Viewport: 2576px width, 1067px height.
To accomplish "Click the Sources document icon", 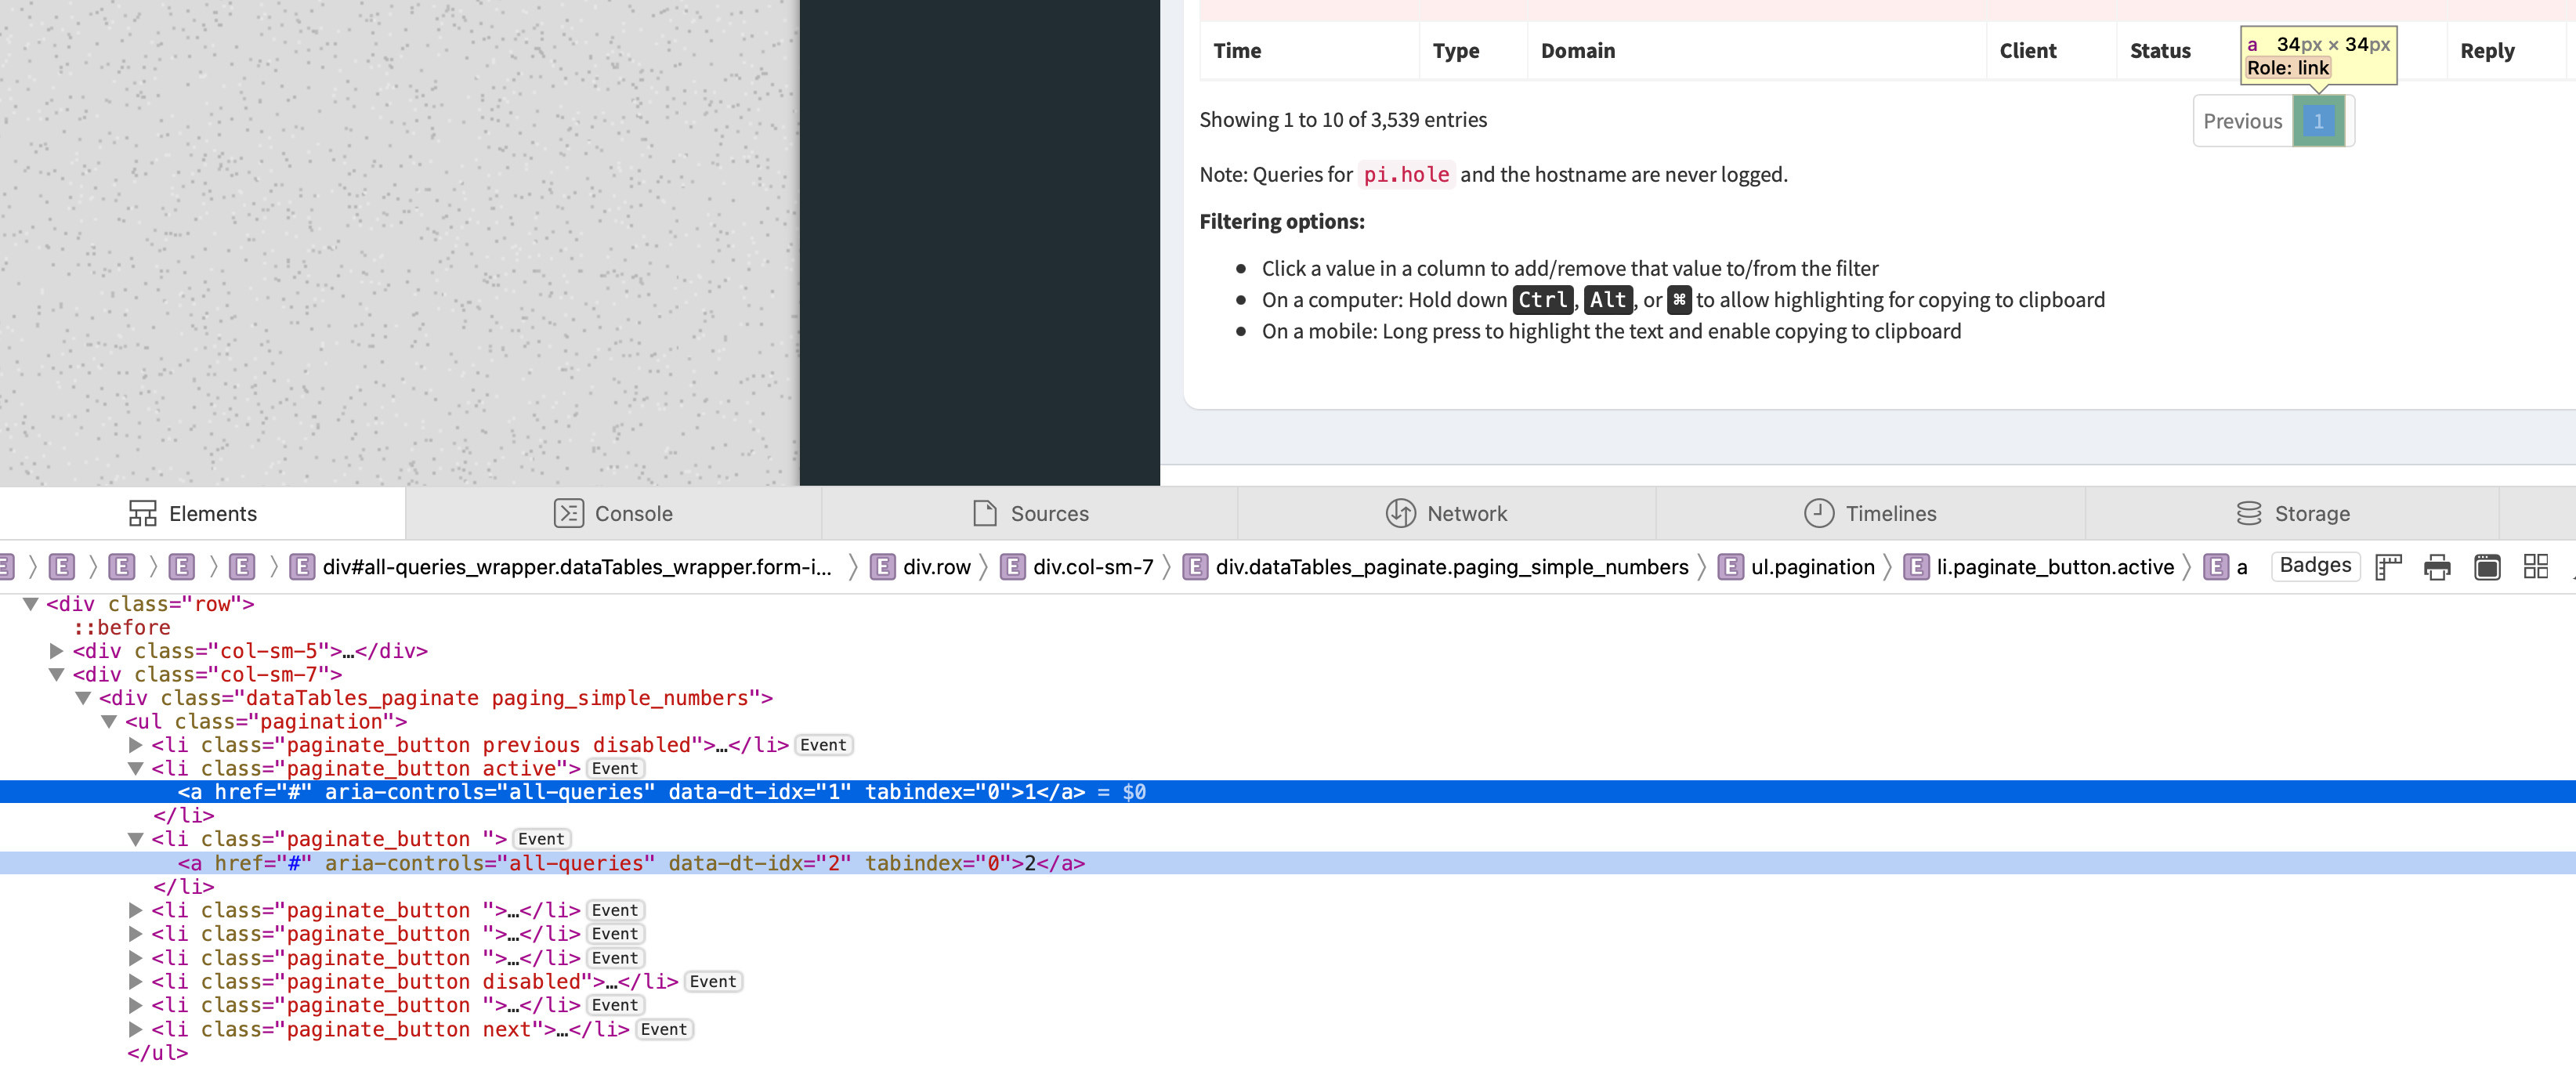I will [x=985, y=513].
